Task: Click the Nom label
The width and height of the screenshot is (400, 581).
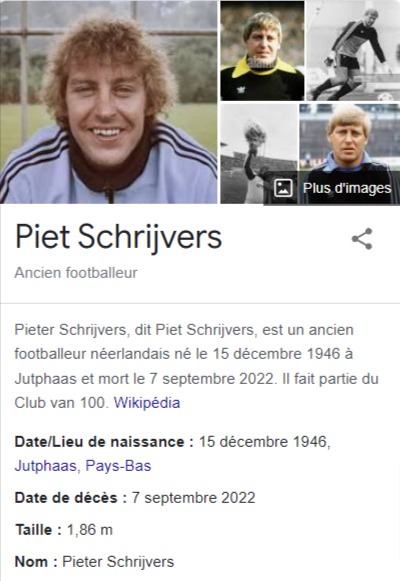Action: coord(36,562)
